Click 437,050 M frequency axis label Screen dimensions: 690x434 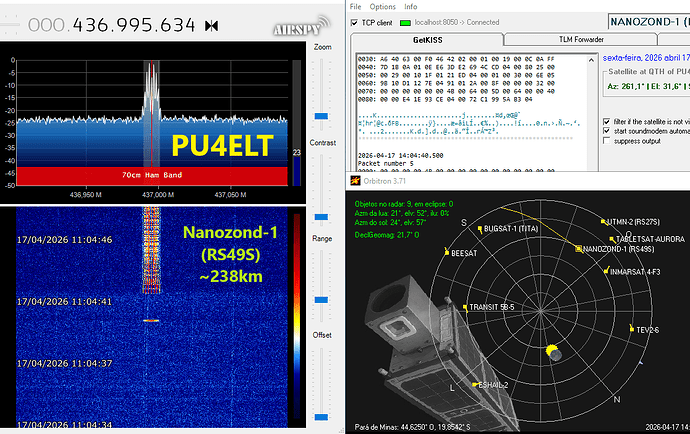230,195
